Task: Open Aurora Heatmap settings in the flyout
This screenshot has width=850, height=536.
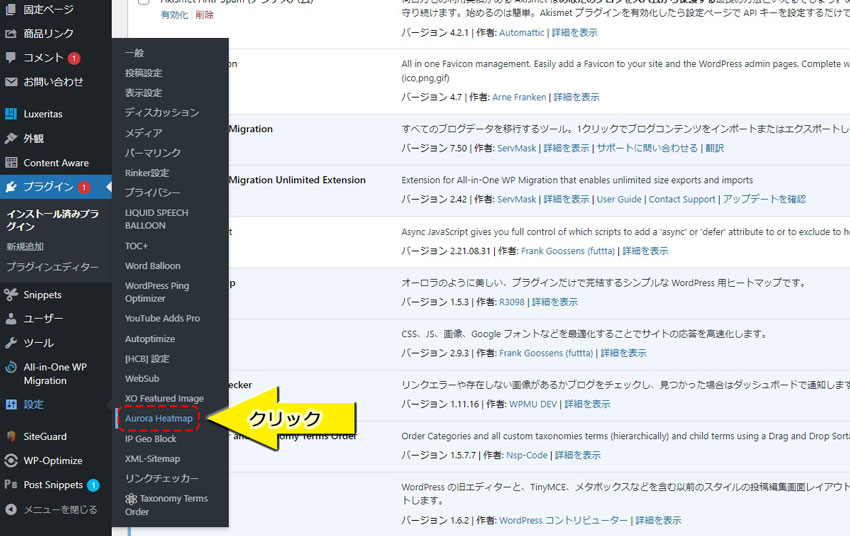Action: point(159,418)
